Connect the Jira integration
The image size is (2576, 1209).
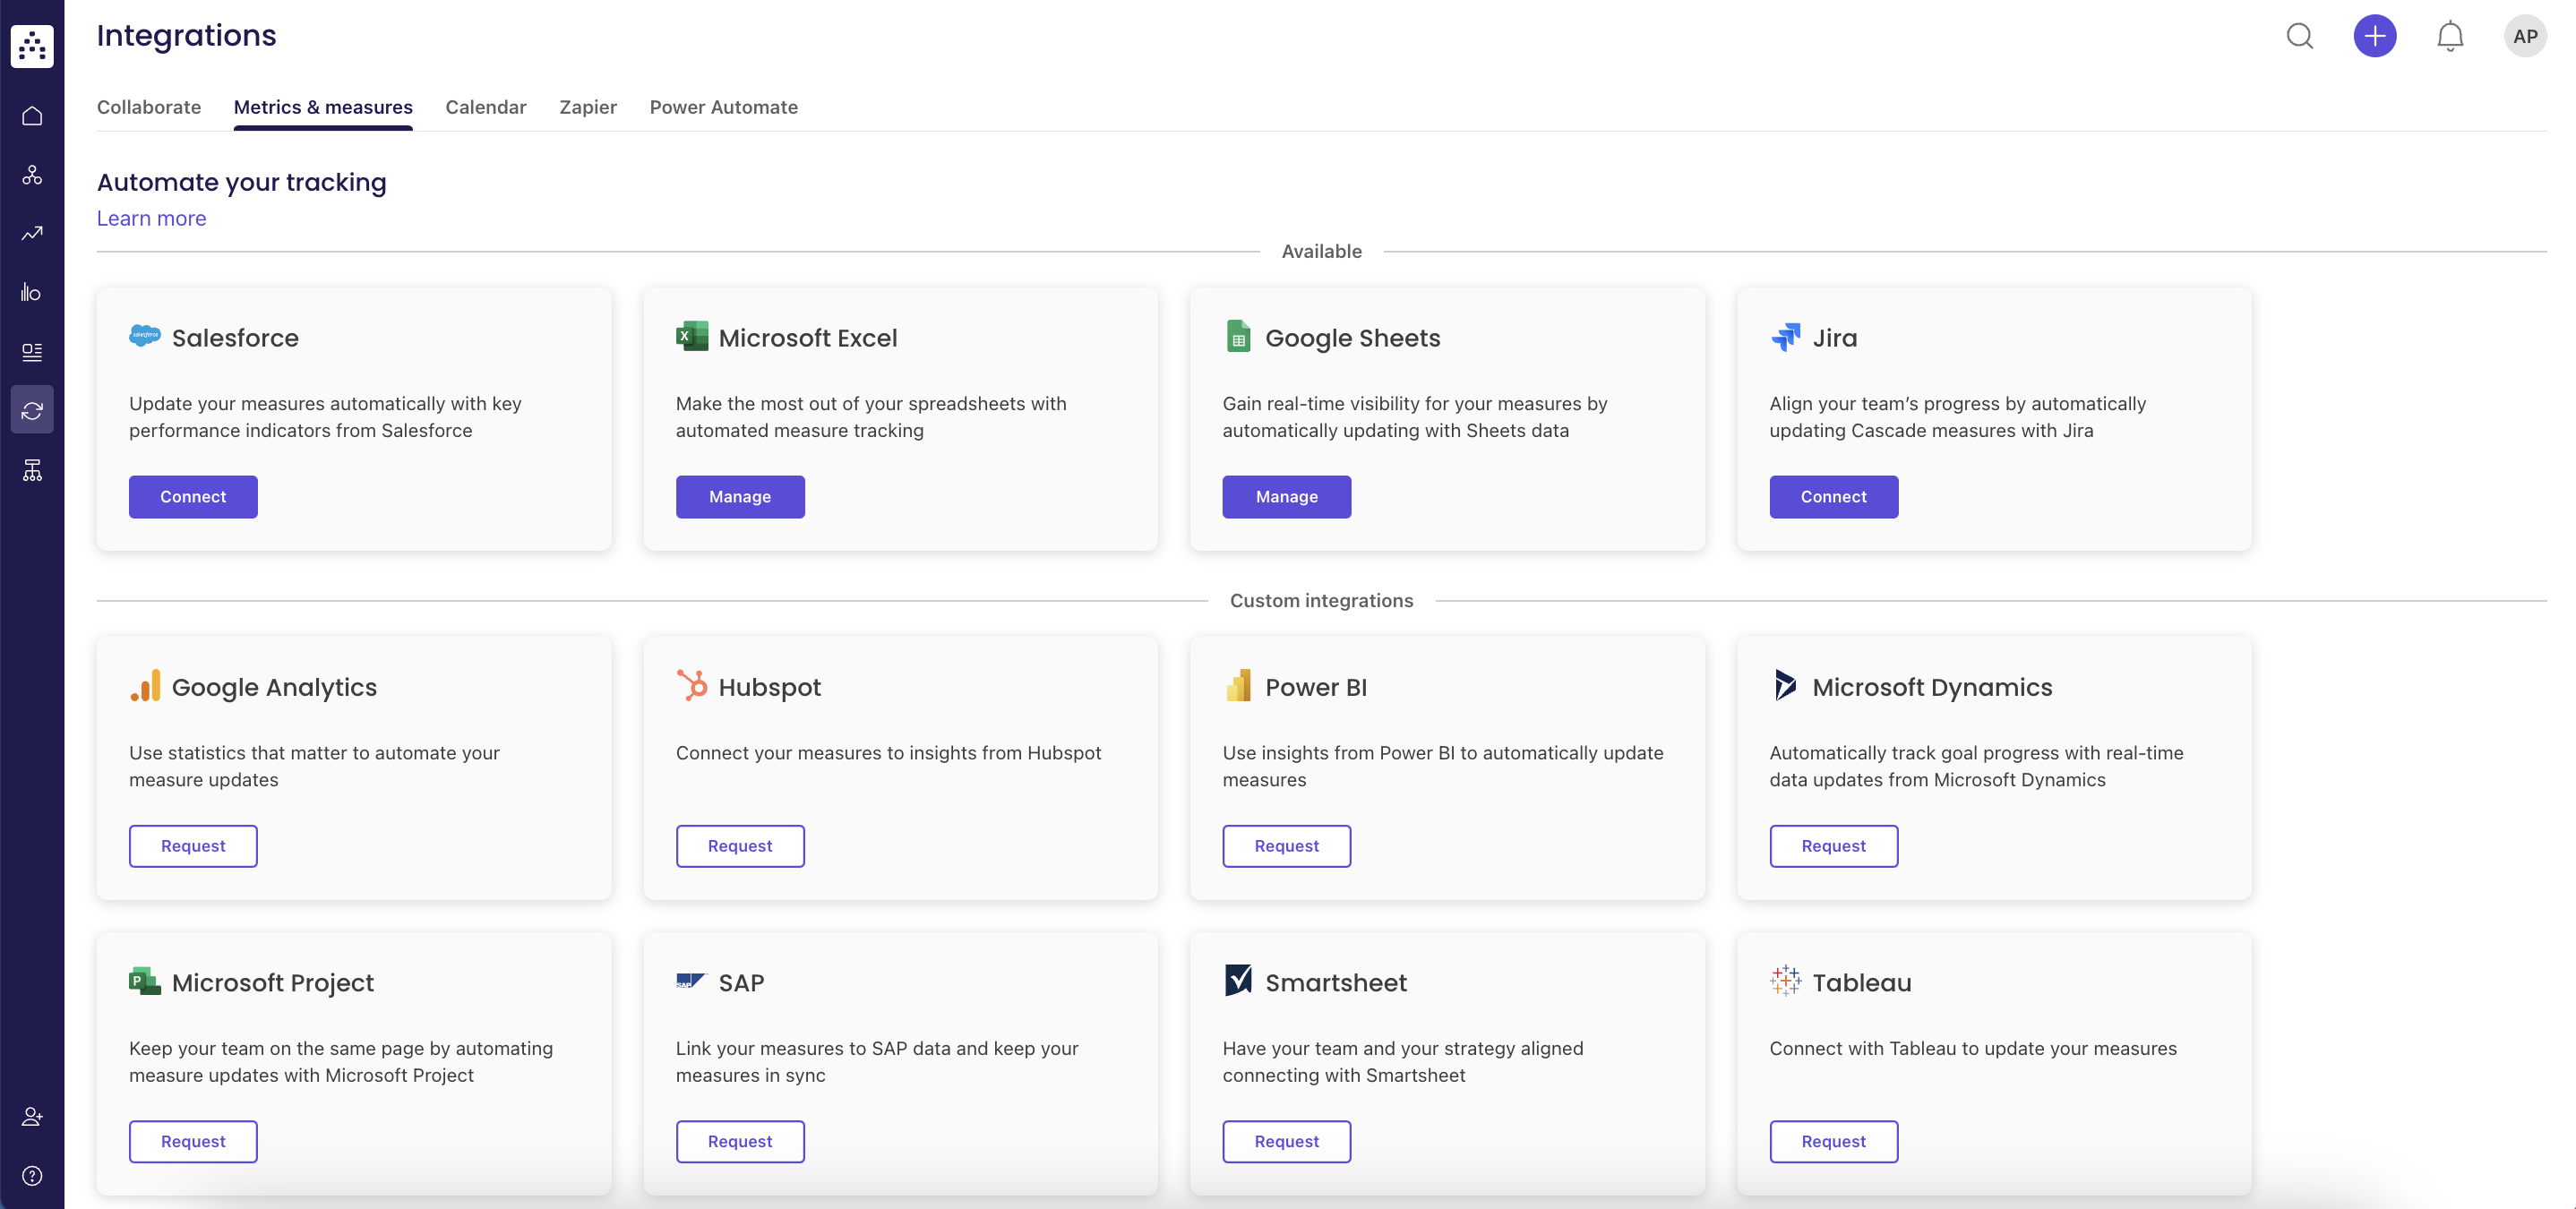coord(1833,496)
